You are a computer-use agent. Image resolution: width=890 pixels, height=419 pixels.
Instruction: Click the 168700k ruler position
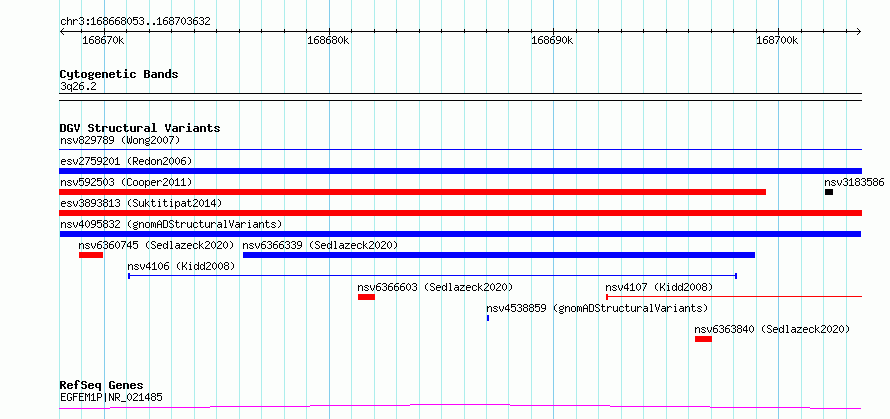(777, 40)
